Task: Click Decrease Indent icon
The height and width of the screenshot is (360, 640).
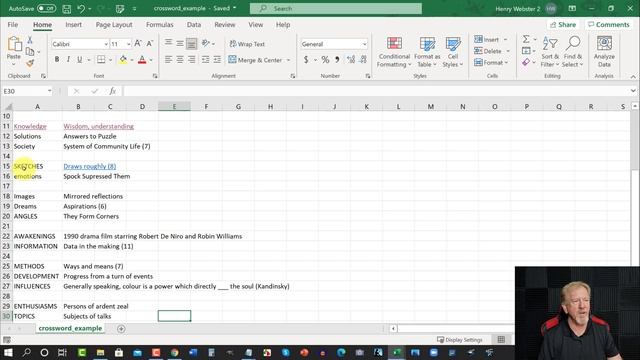Action: [205, 60]
